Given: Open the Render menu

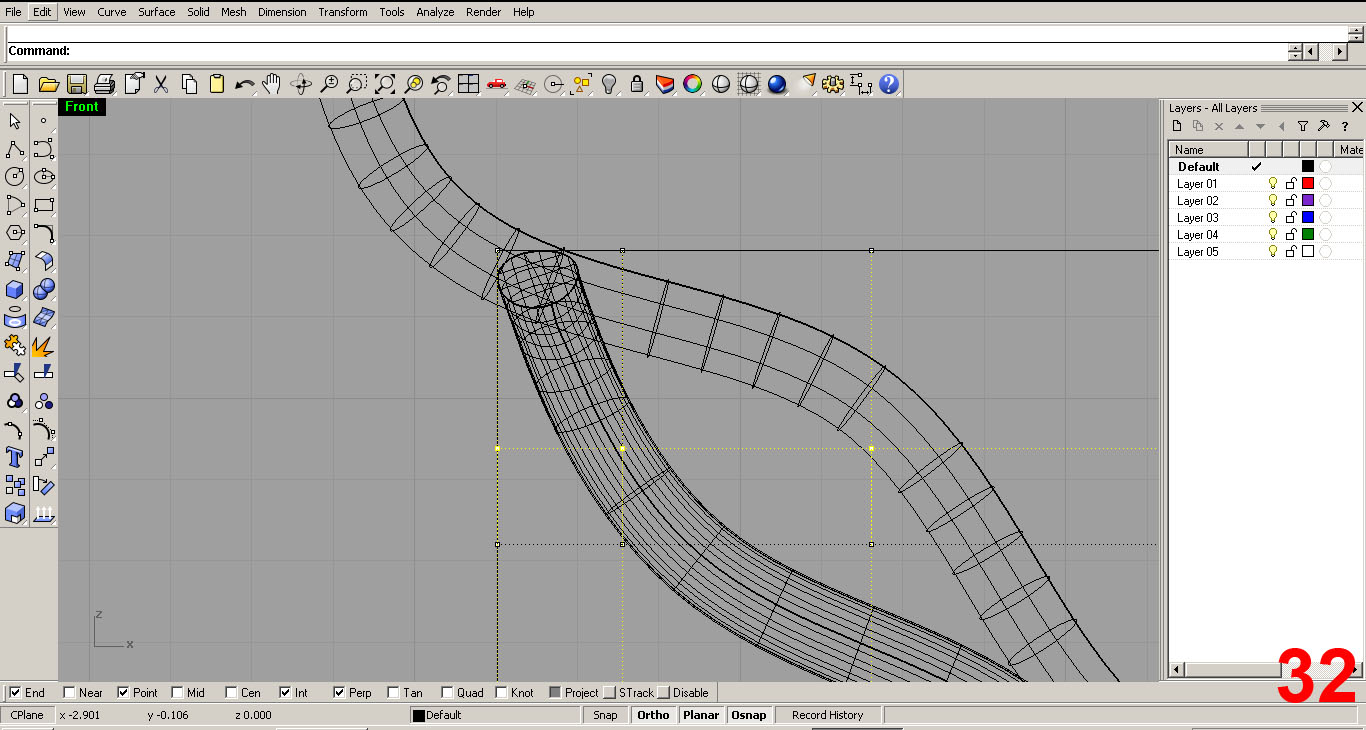Looking at the screenshot, I should click(x=484, y=12).
